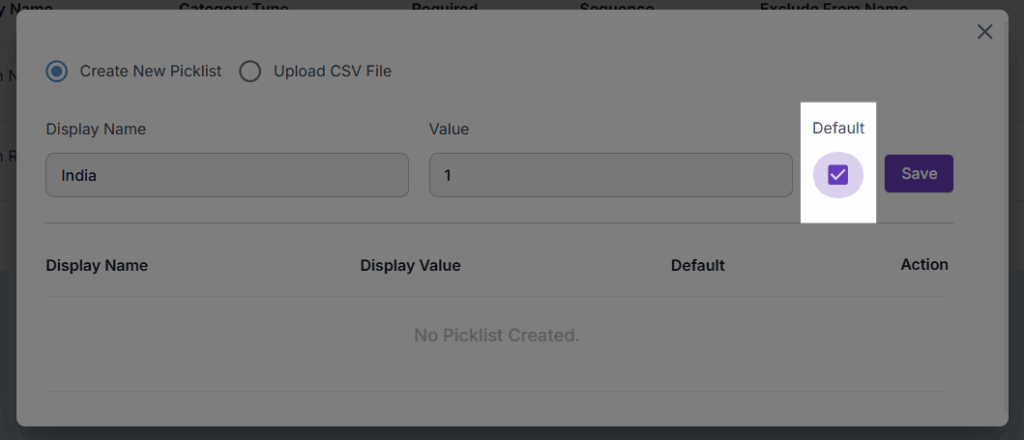The image size is (1024, 440).
Task: Click the Upload CSV File label text
Action: pyautogui.click(x=333, y=71)
